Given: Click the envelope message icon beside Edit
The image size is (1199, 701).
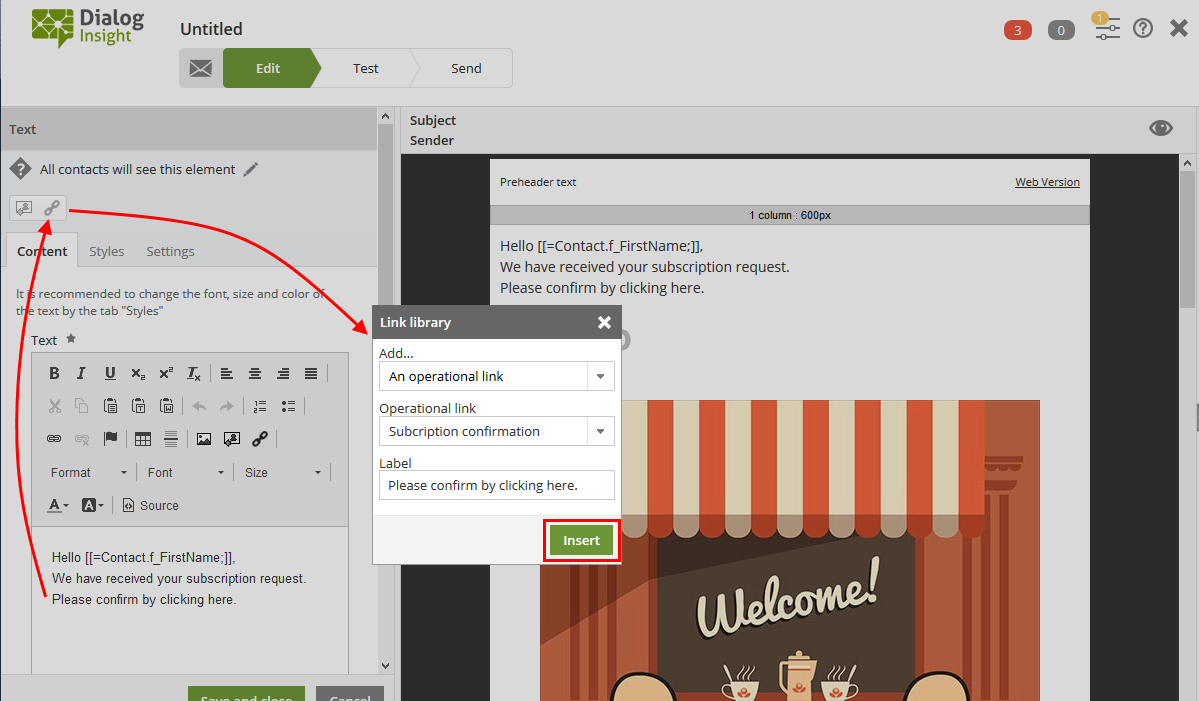Looking at the screenshot, I should (x=201, y=68).
